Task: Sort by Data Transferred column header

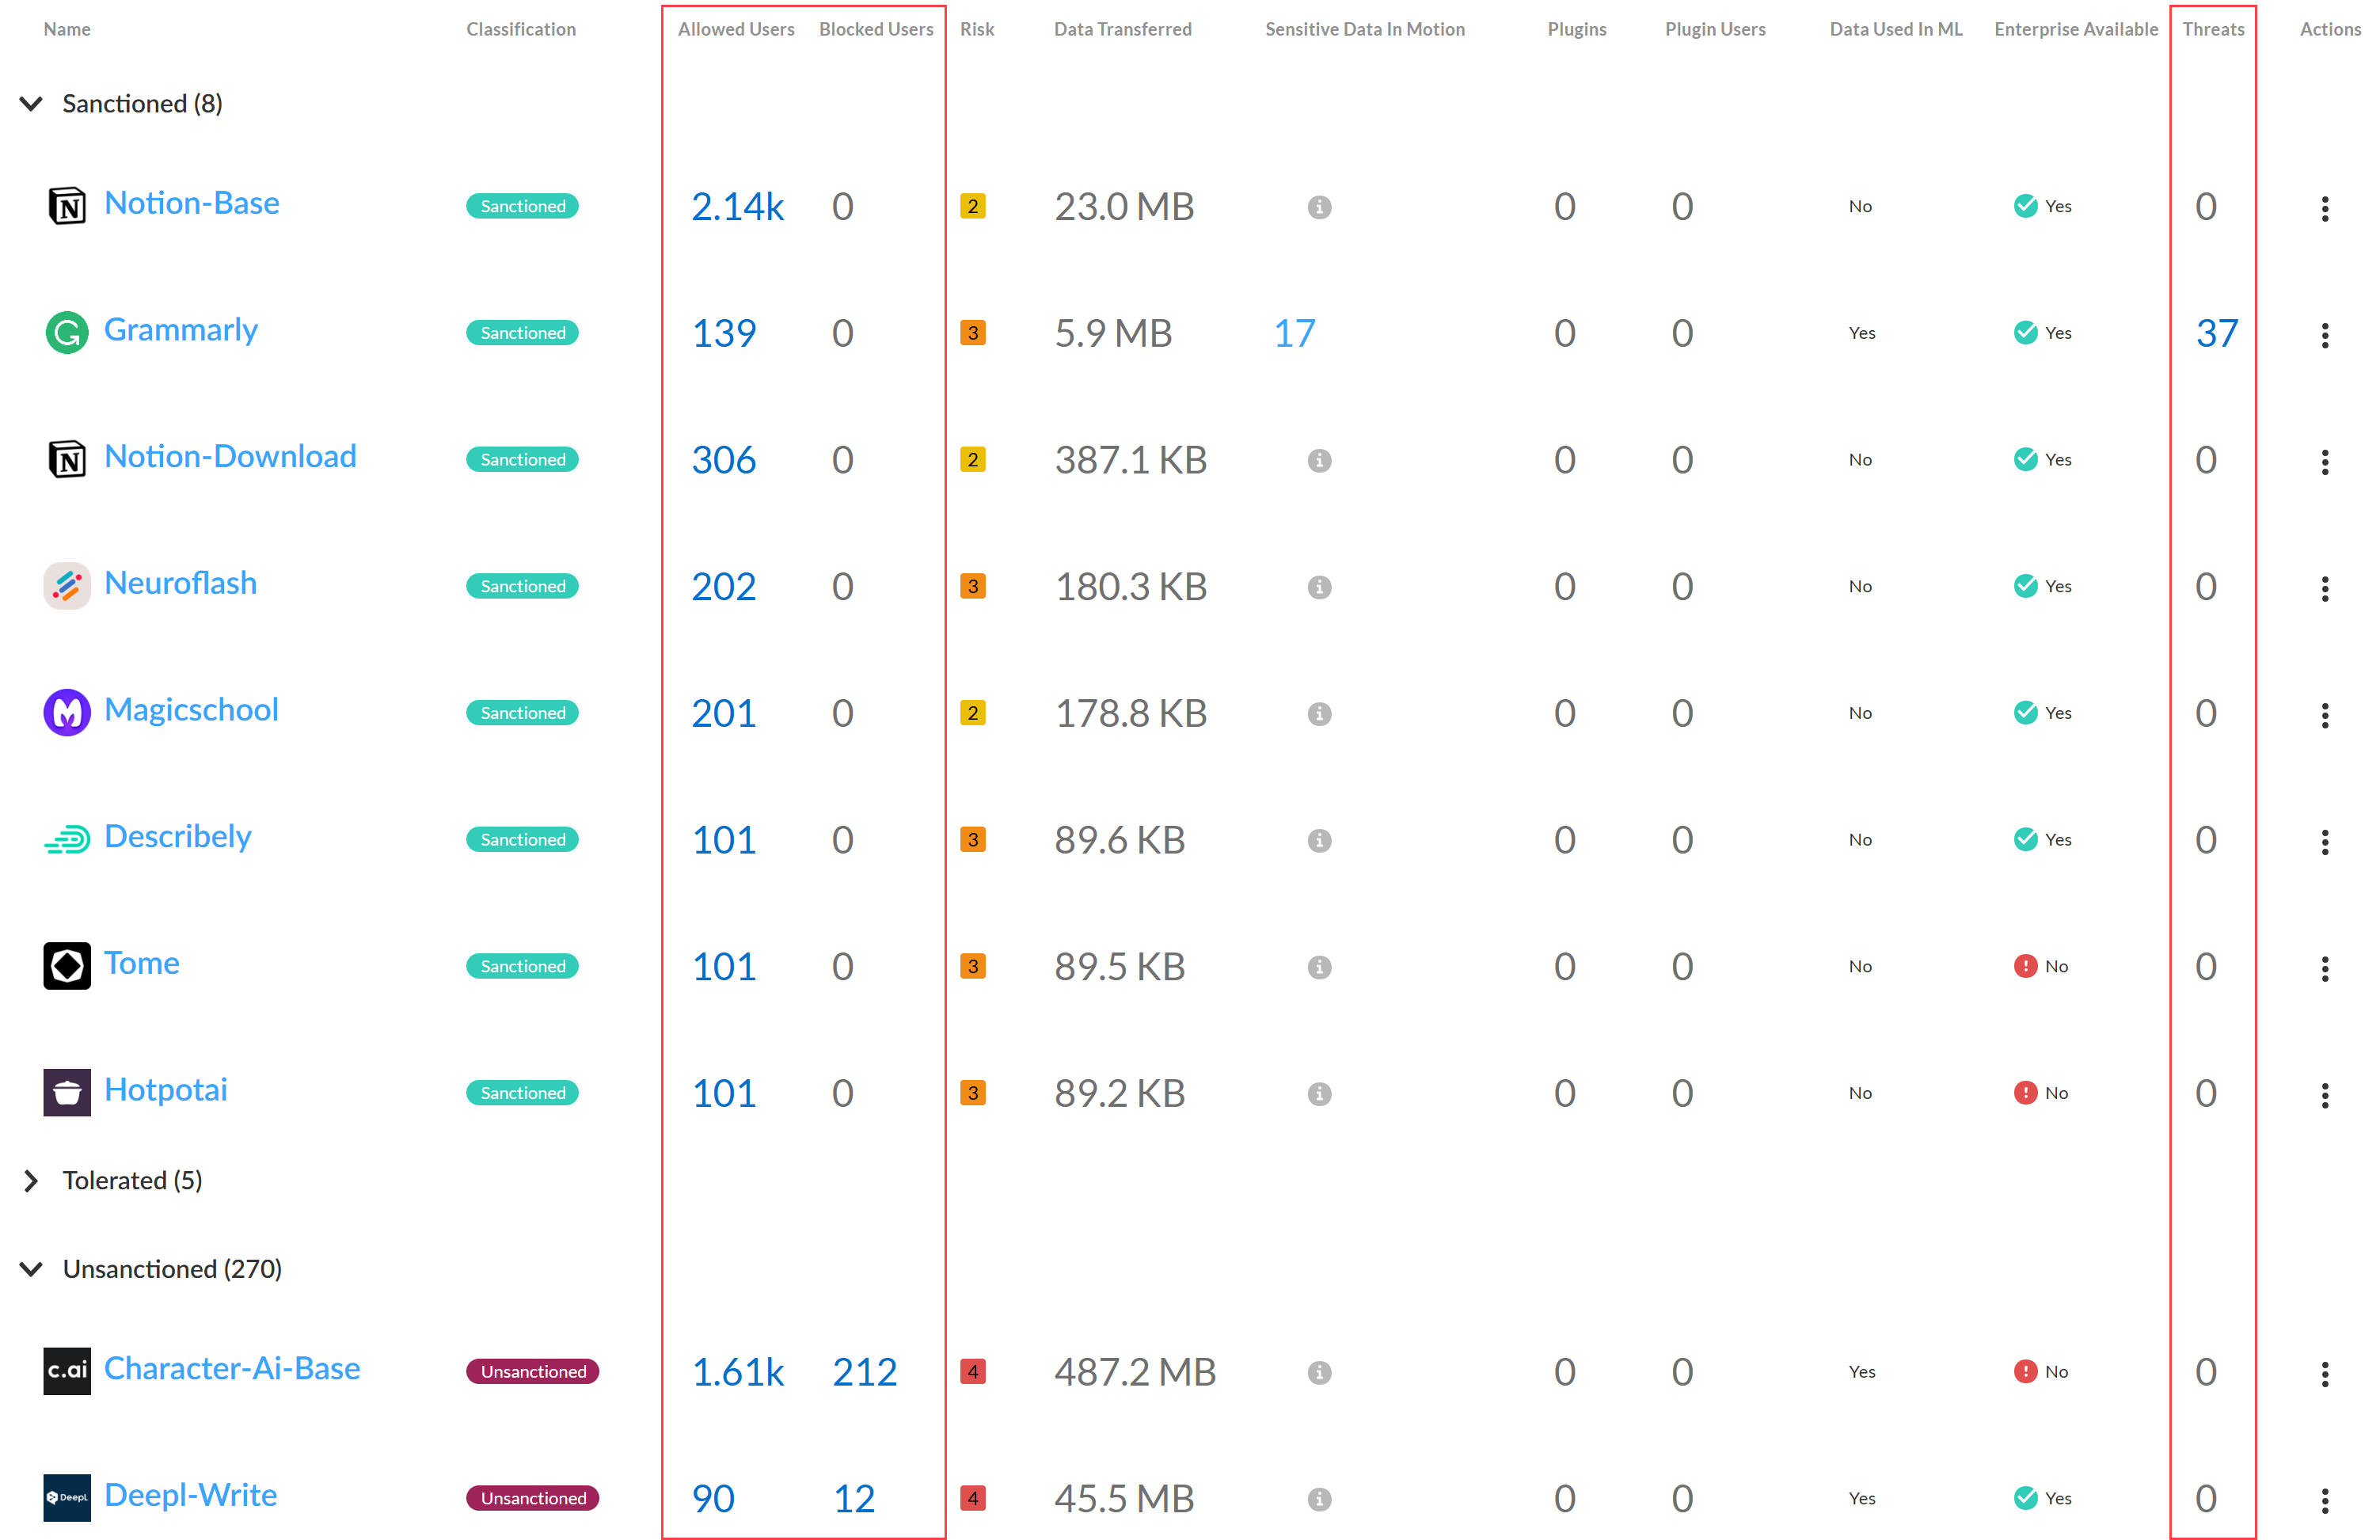Action: pos(1122,29)
